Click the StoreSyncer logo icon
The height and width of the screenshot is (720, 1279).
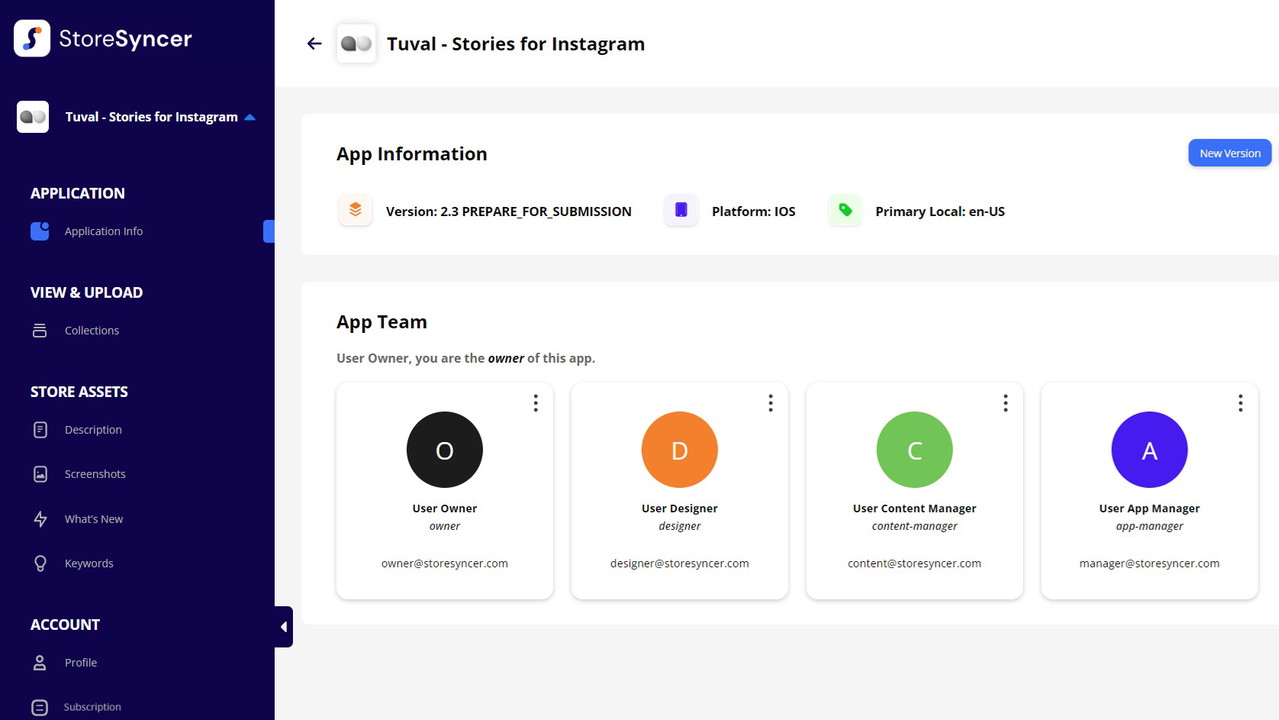(32, 39)
